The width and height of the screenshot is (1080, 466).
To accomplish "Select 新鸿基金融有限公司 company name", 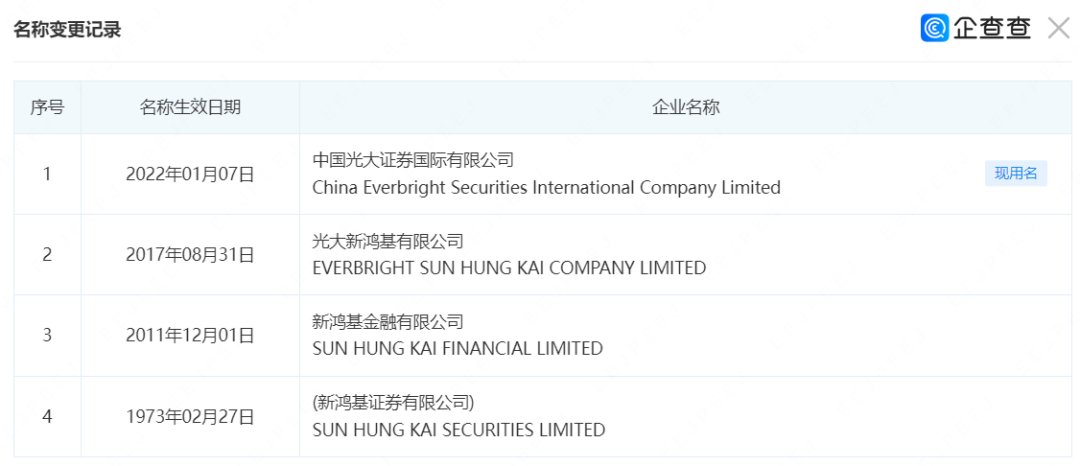I will (388, 321).
